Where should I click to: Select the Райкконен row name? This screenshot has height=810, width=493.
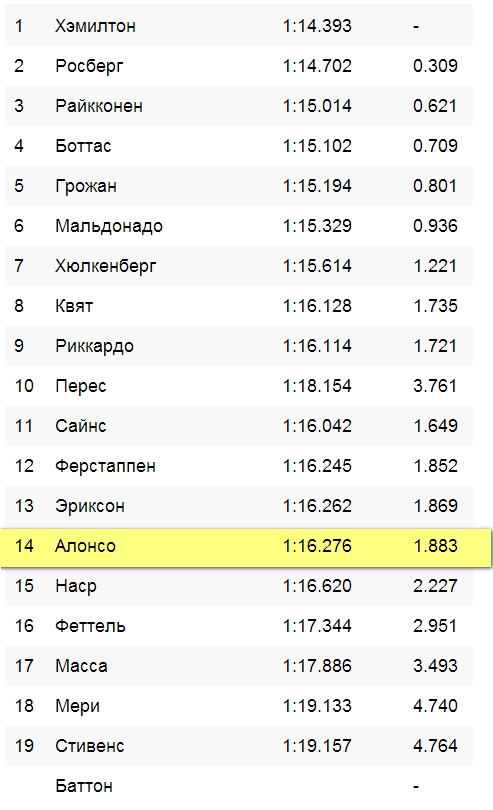coord(99,106)
